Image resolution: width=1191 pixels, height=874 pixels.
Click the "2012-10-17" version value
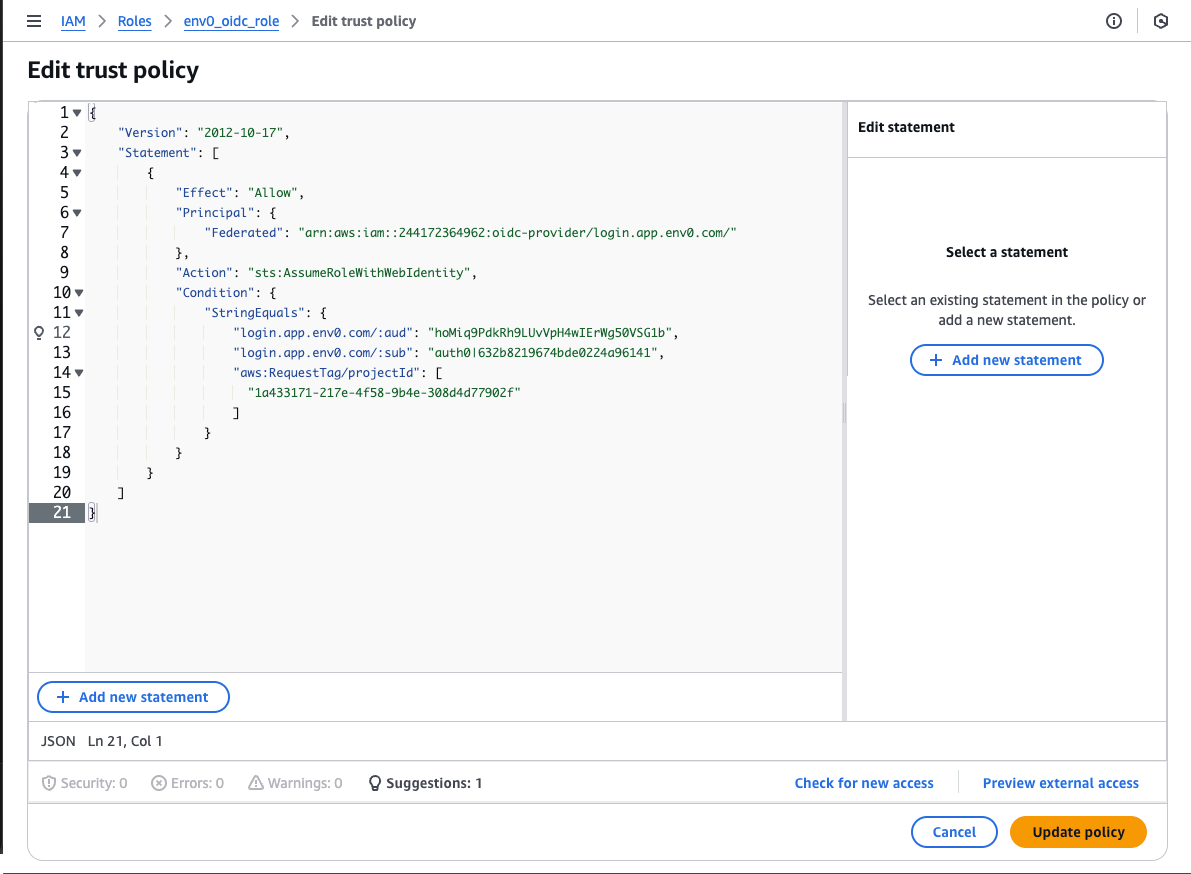click(240, 132)
